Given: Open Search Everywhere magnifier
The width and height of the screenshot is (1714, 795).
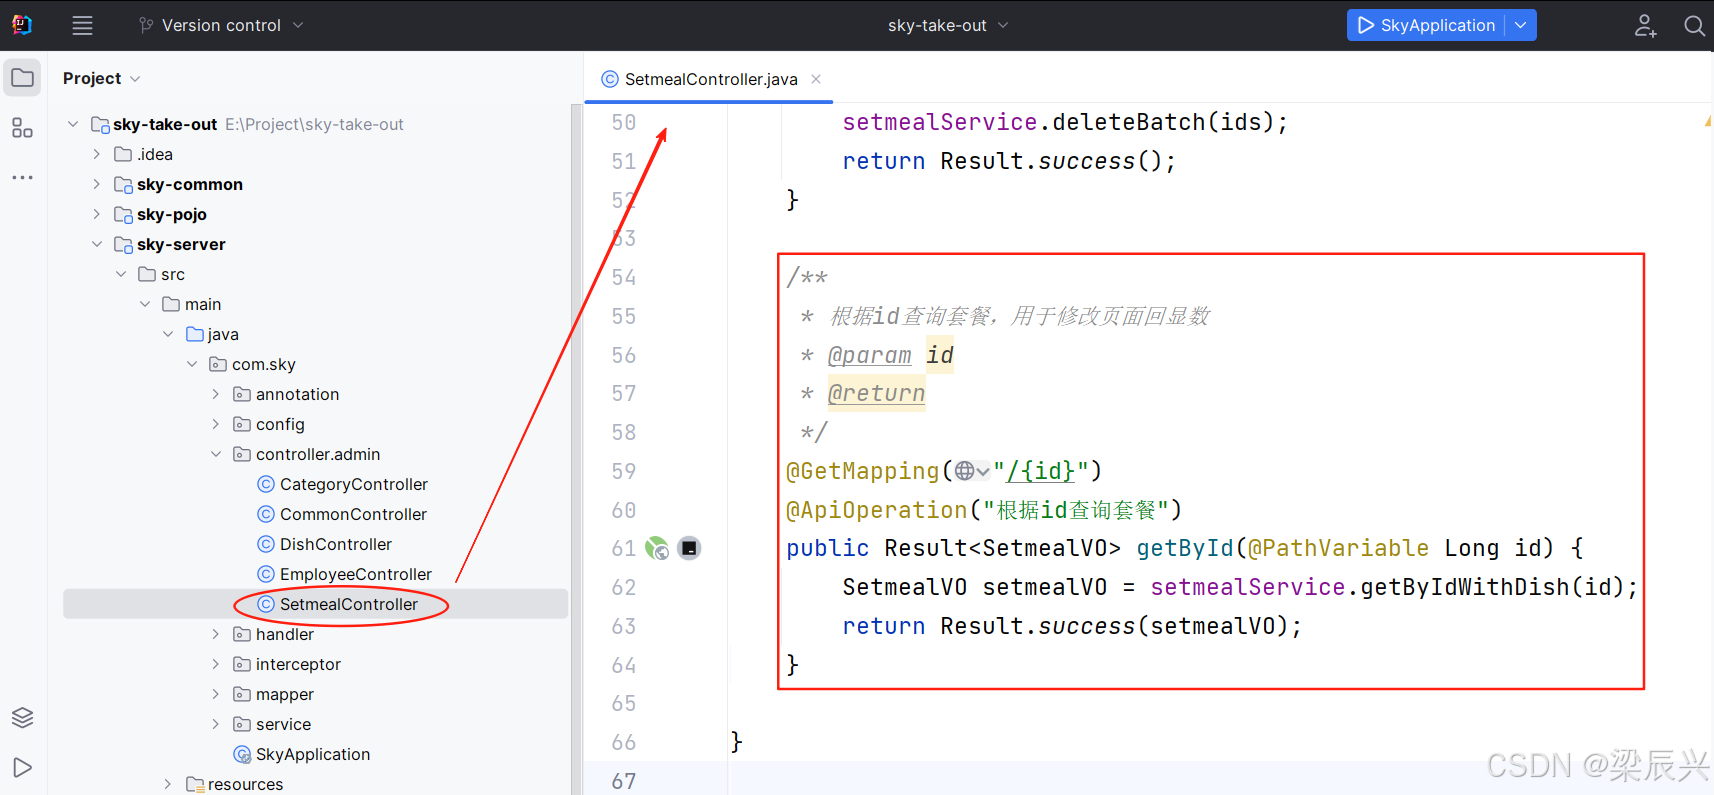Looking at the screenshot, I should click(x=1694, y=26).
